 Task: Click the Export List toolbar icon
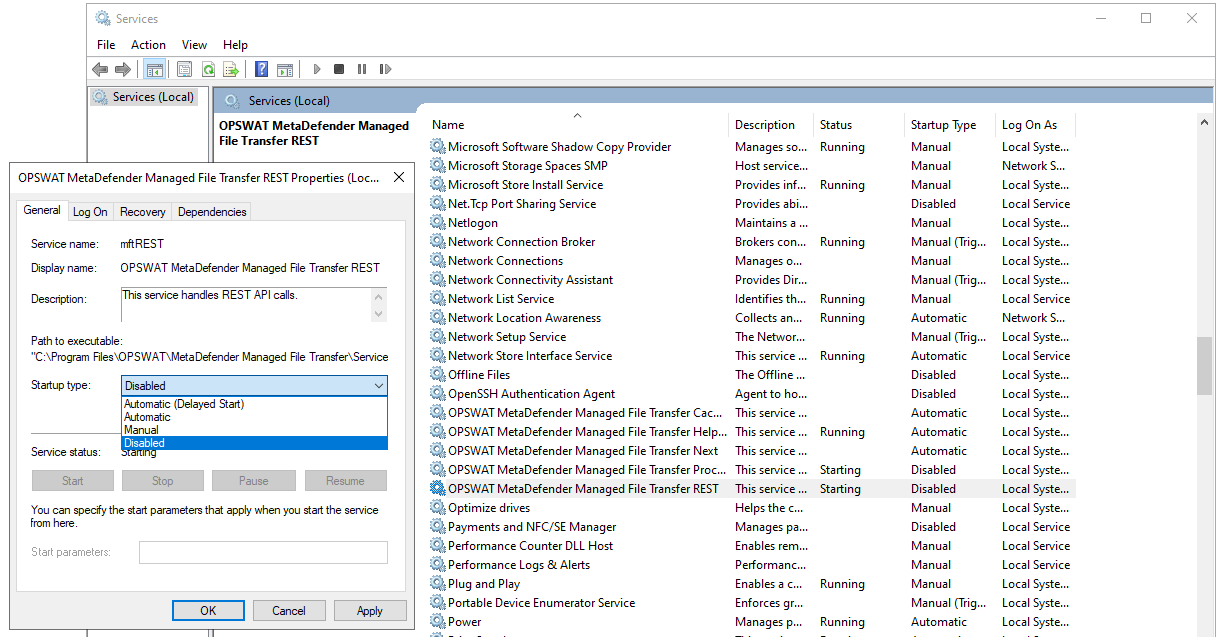click(231, 69)
